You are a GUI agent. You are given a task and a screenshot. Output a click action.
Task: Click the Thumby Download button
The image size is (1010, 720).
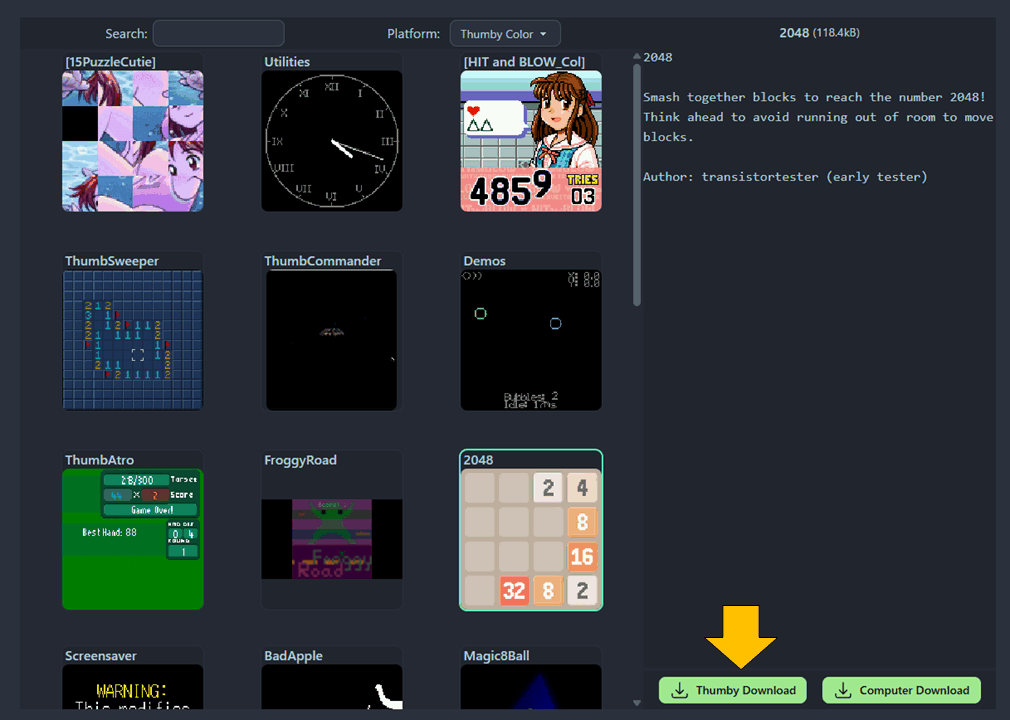(x=732, y=690)
